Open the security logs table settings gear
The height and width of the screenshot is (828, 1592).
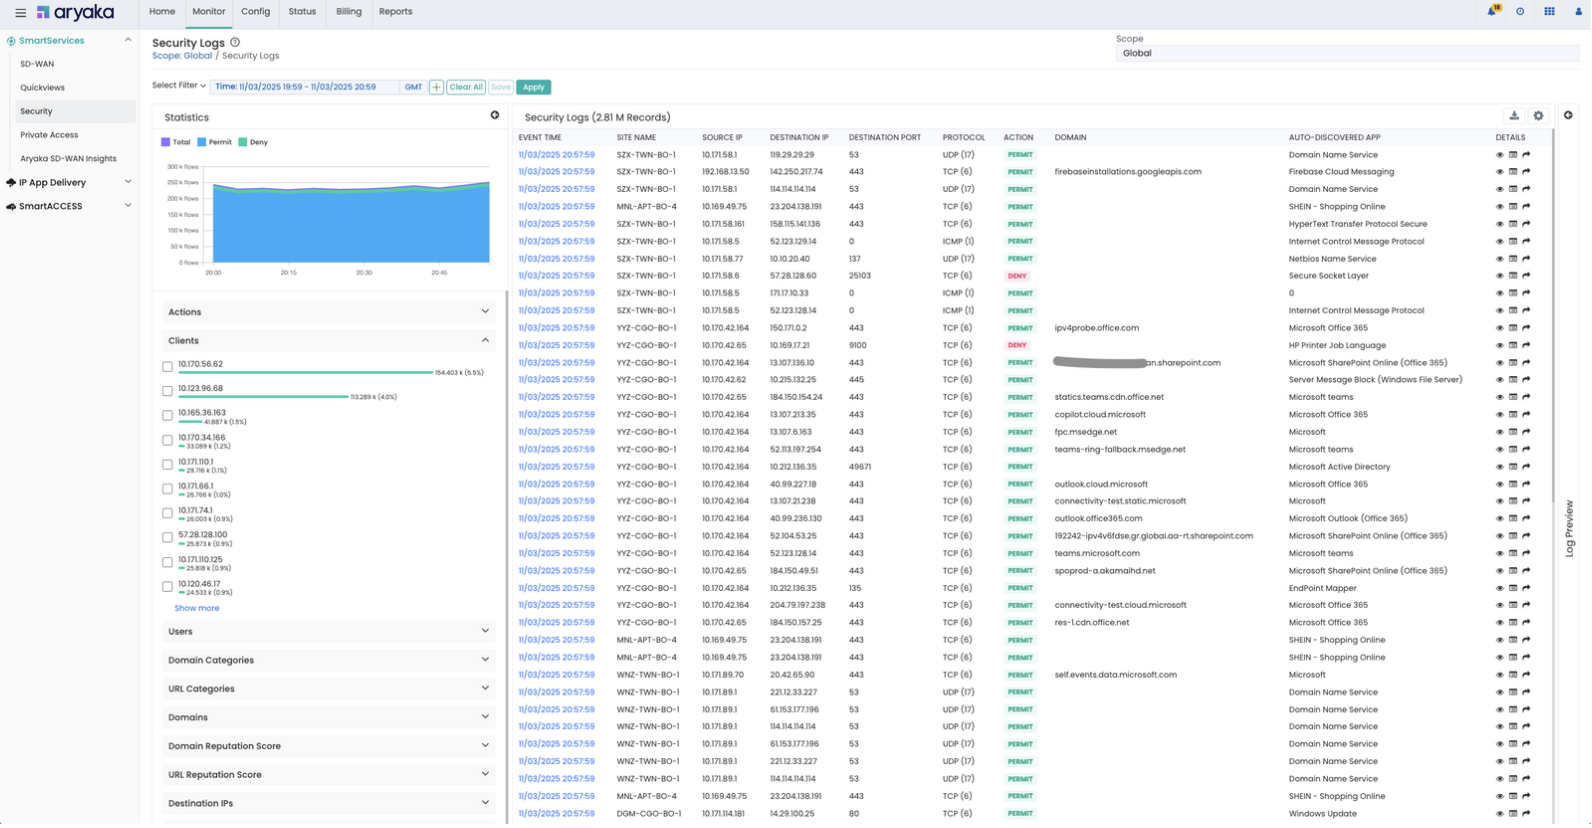click(1538, 116)
